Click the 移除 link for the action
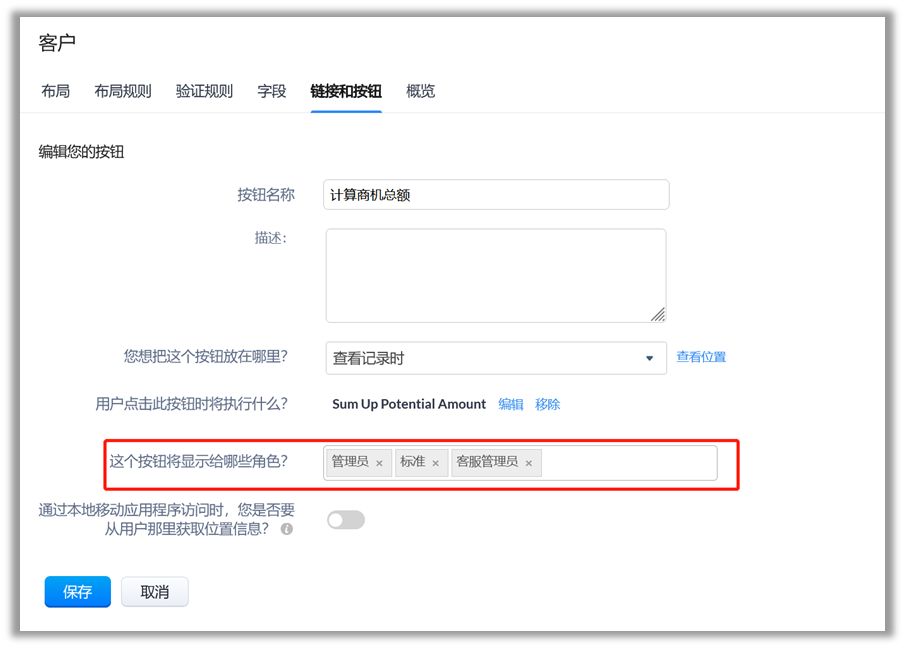 tap(548, 404)
